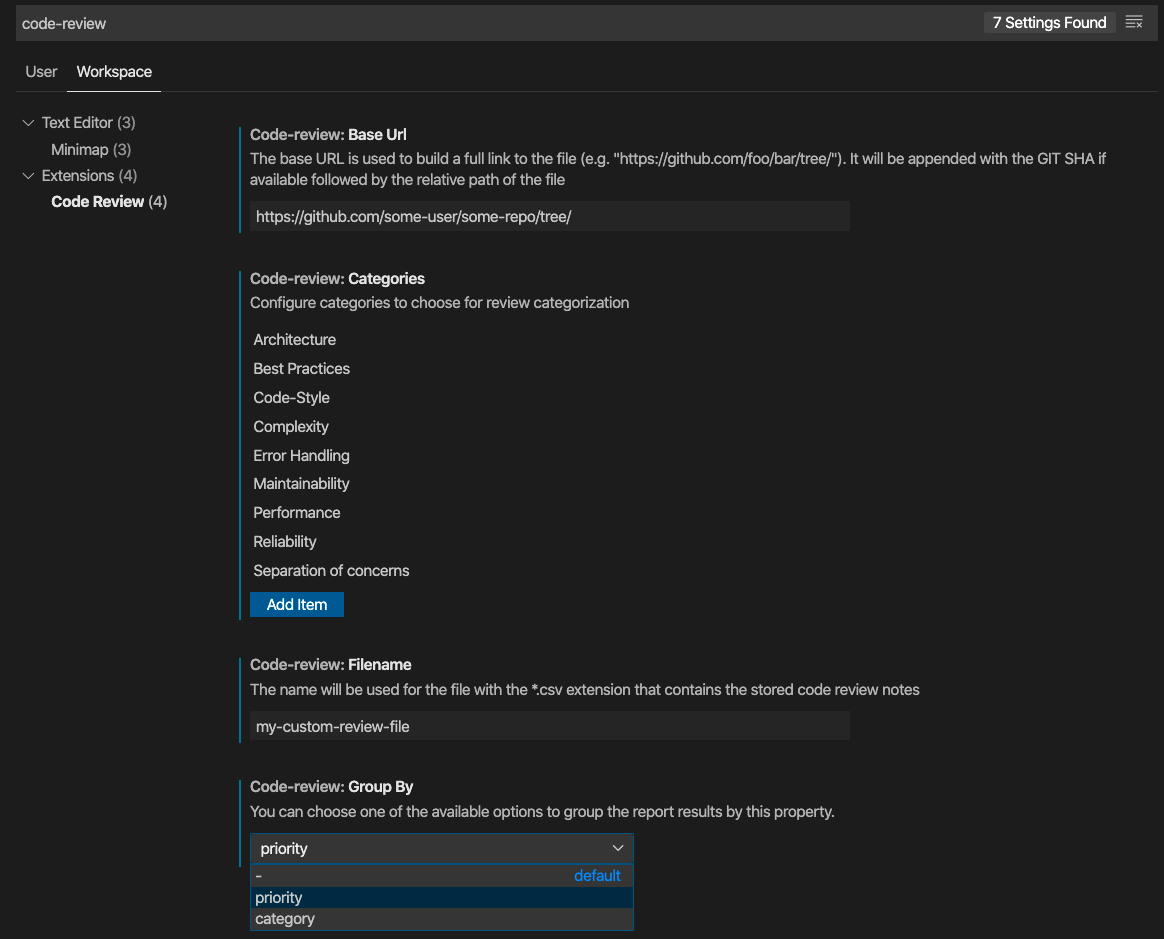The image size is (1164, 939).
Task: Choose the '-' default dropdown option
Action: pos(442,876)
